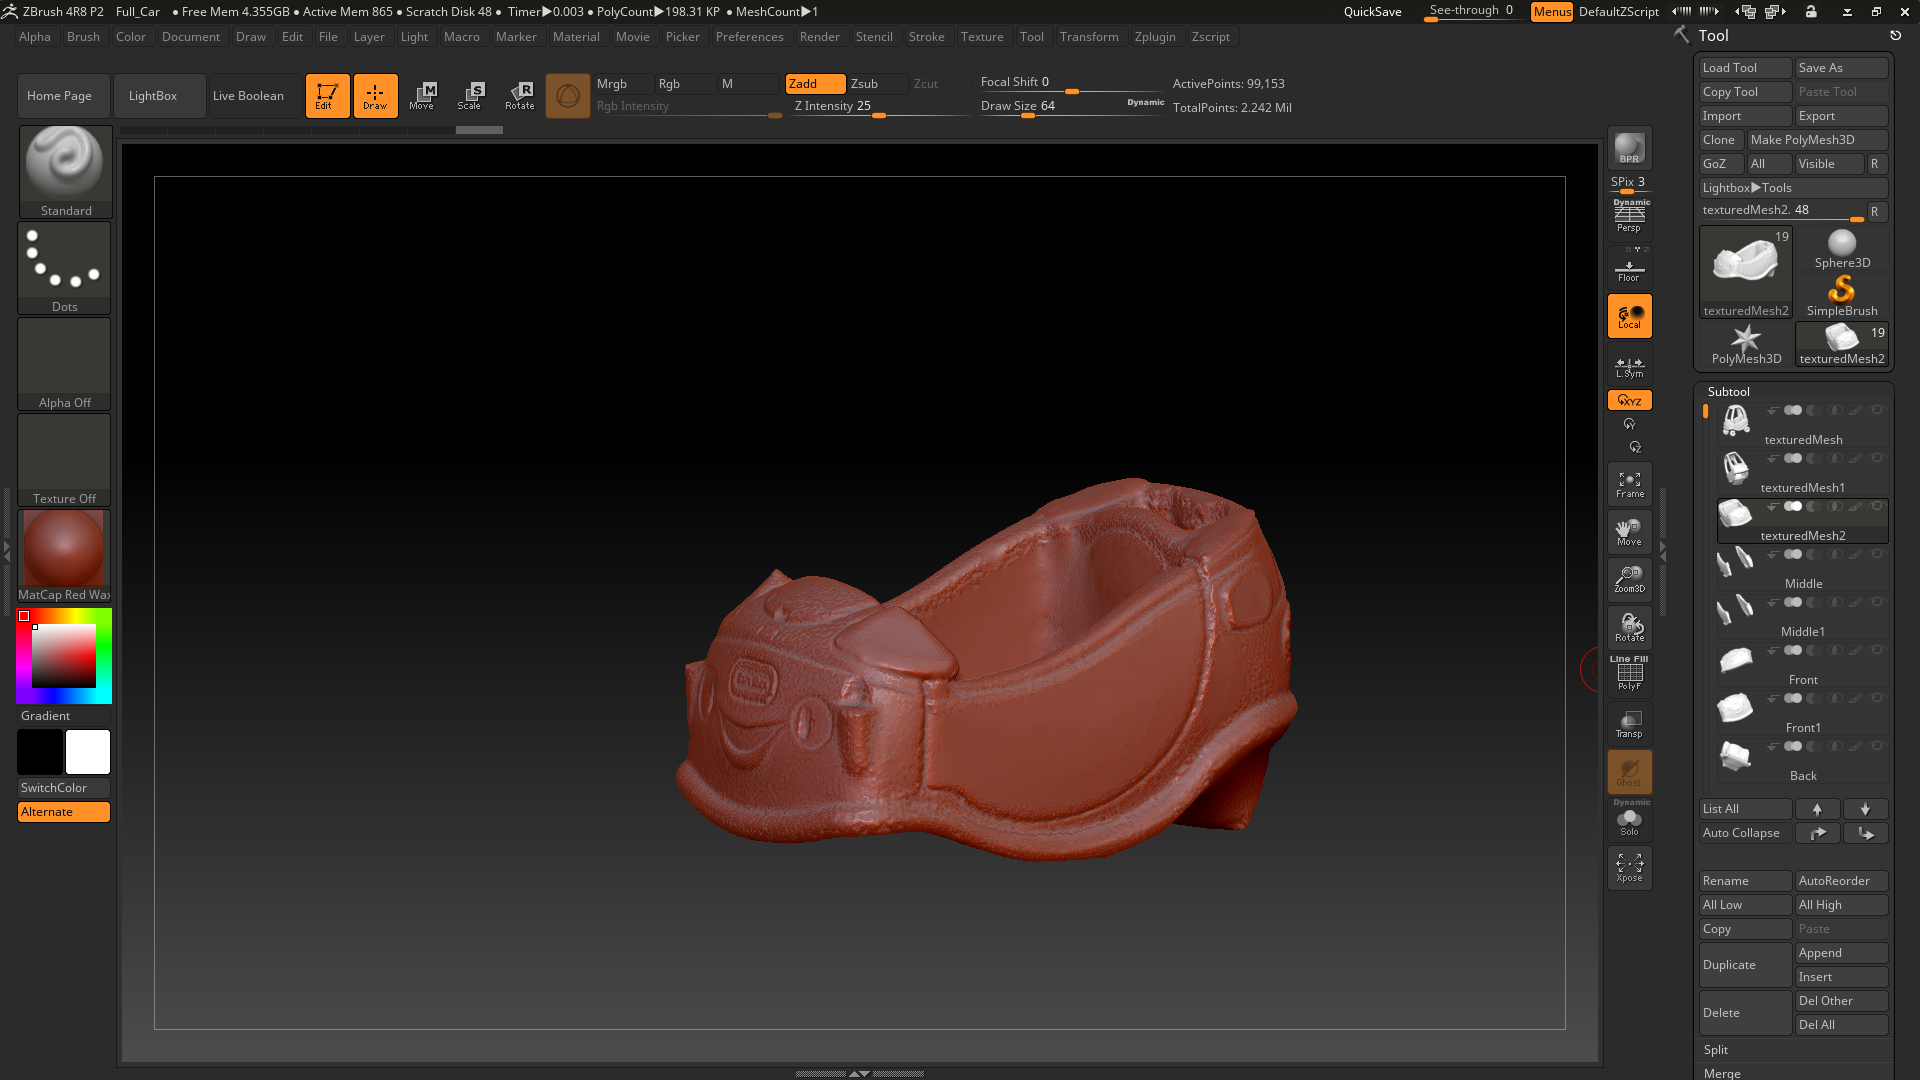This screenshot has height=1080, width=1920.
Task: Adjust the Z Intensity slider
Action: pos(880,106)
